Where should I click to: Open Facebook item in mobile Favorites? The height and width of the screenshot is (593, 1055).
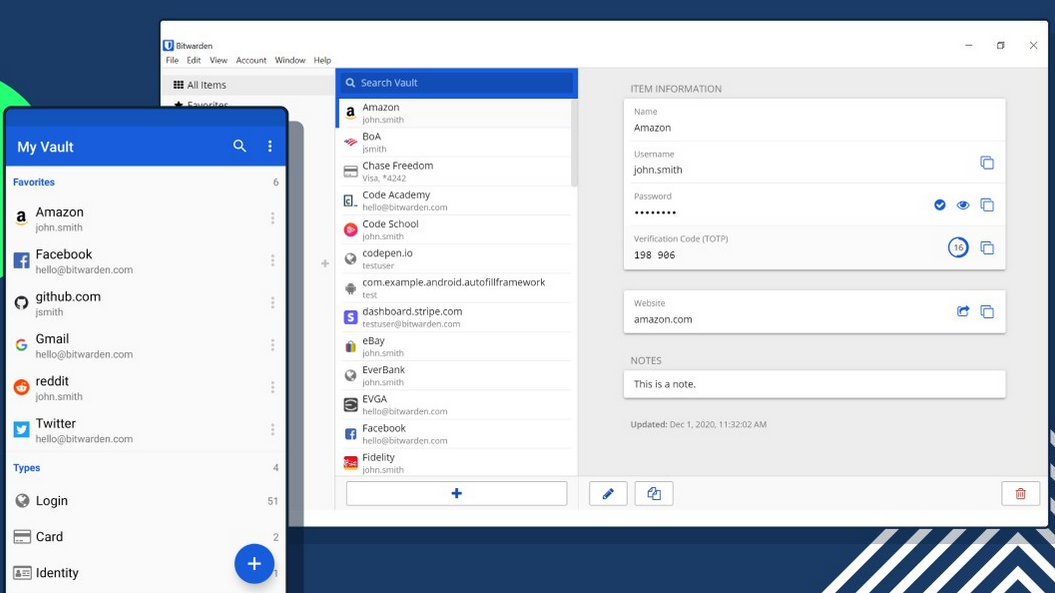(x=146, y=261)
